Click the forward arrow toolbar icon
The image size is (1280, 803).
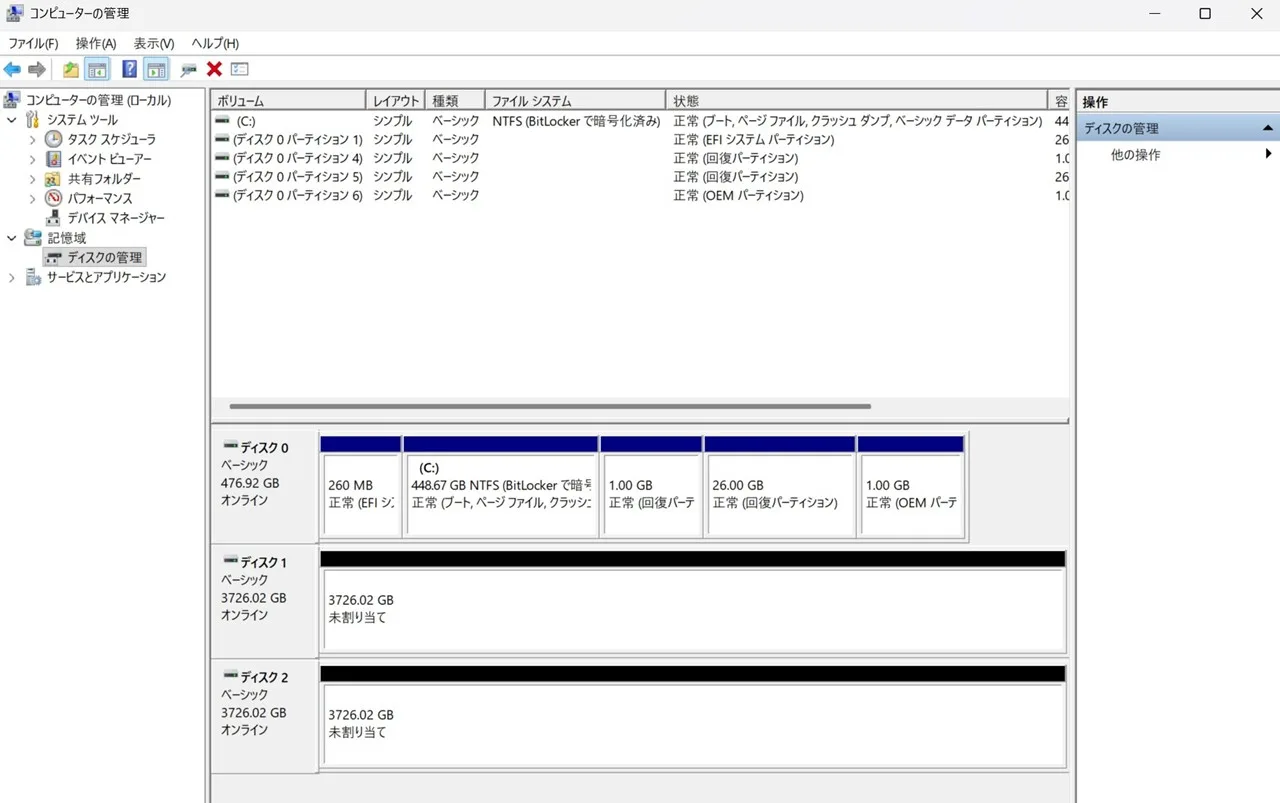click(x=37, y=69)
